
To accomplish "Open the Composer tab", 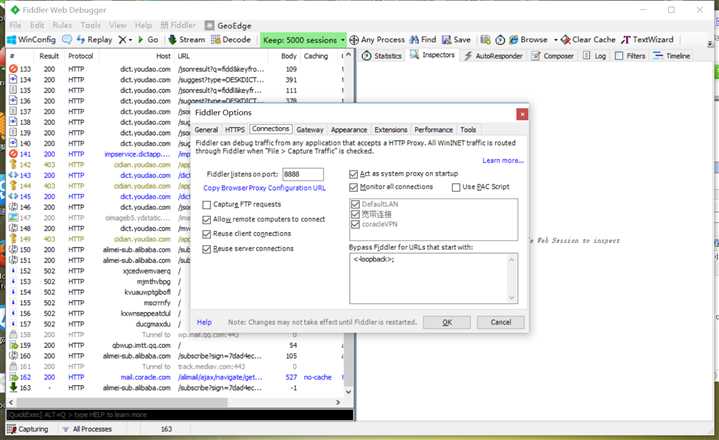I will pos(553,56).
